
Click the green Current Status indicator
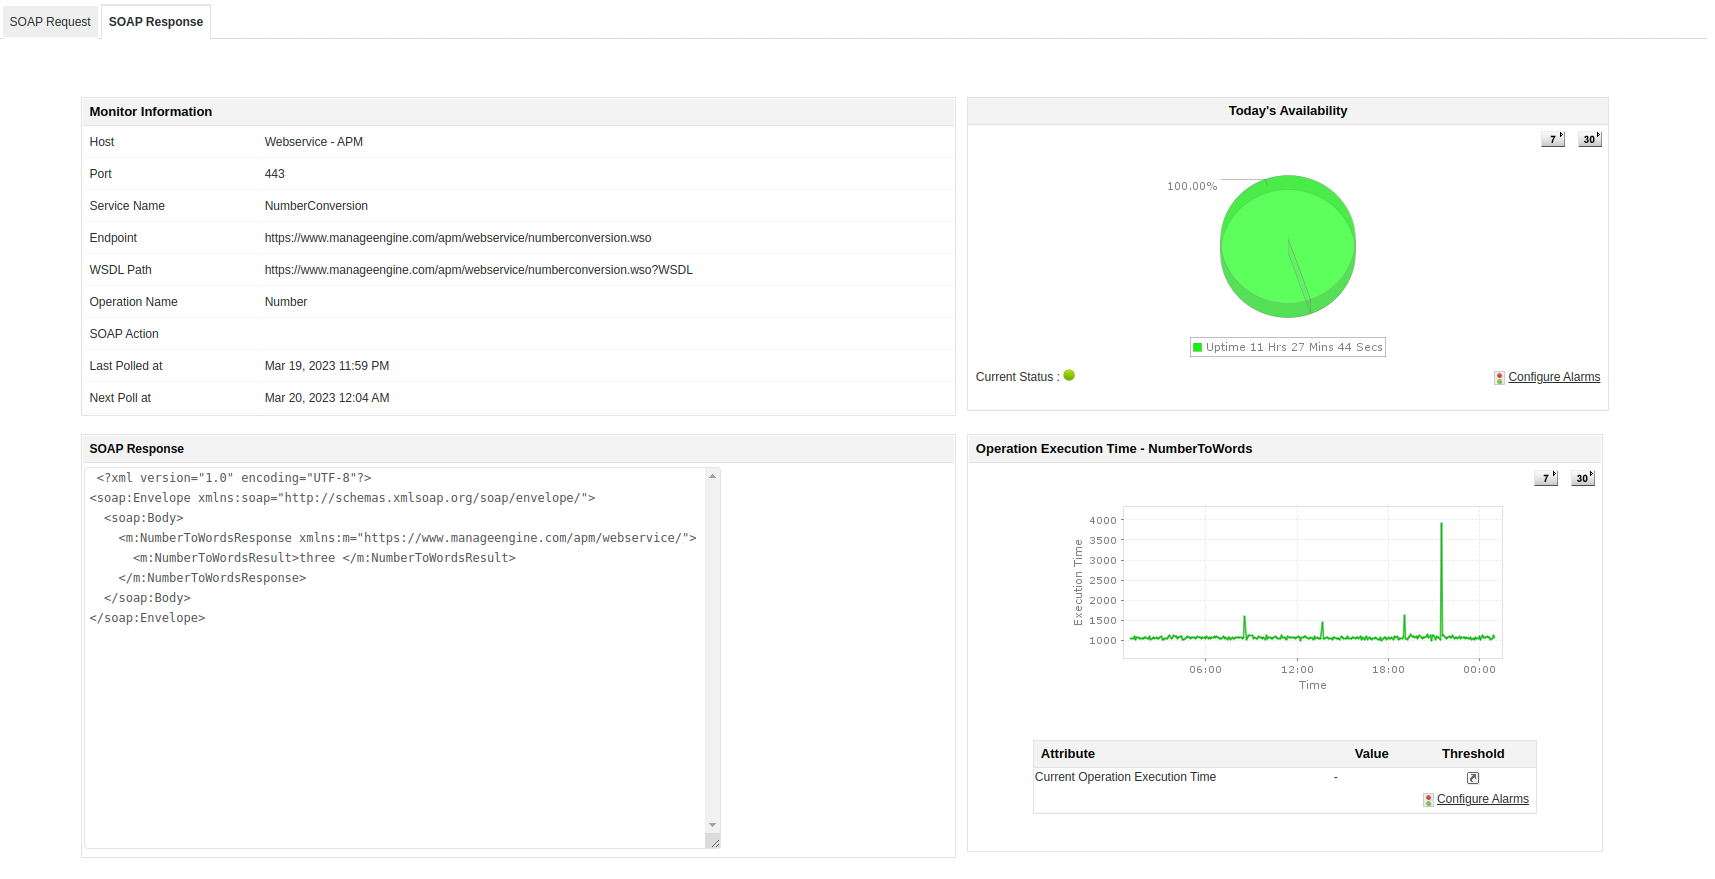click(1069, 376)
